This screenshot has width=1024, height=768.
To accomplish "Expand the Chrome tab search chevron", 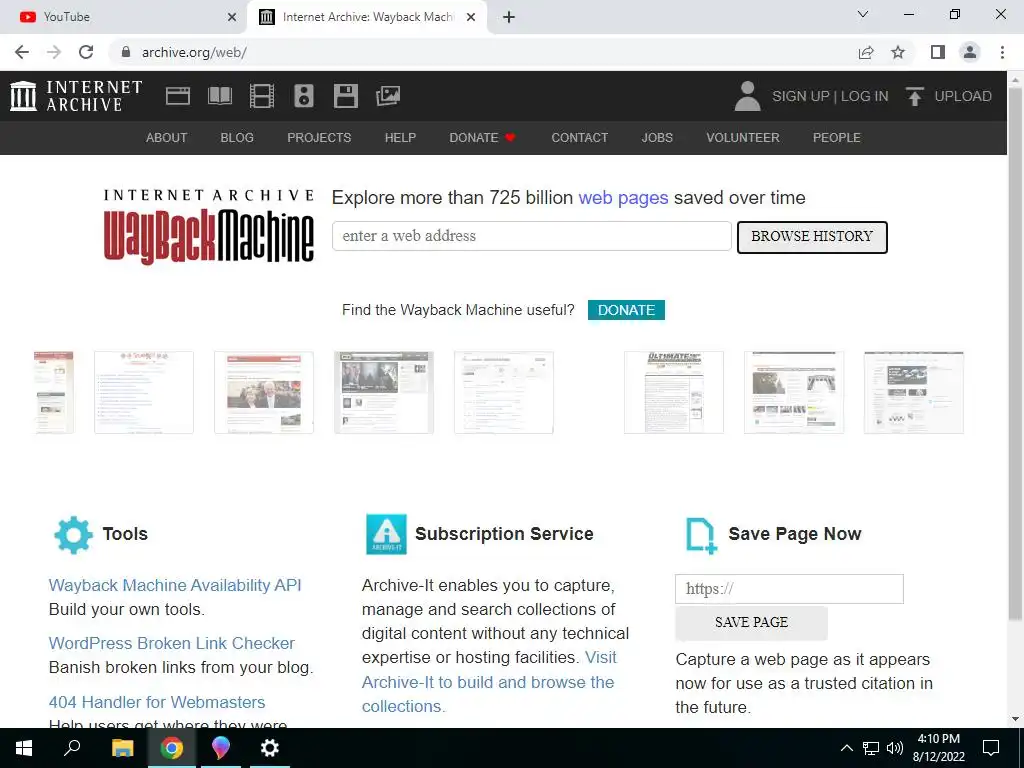I will point(863,14).
